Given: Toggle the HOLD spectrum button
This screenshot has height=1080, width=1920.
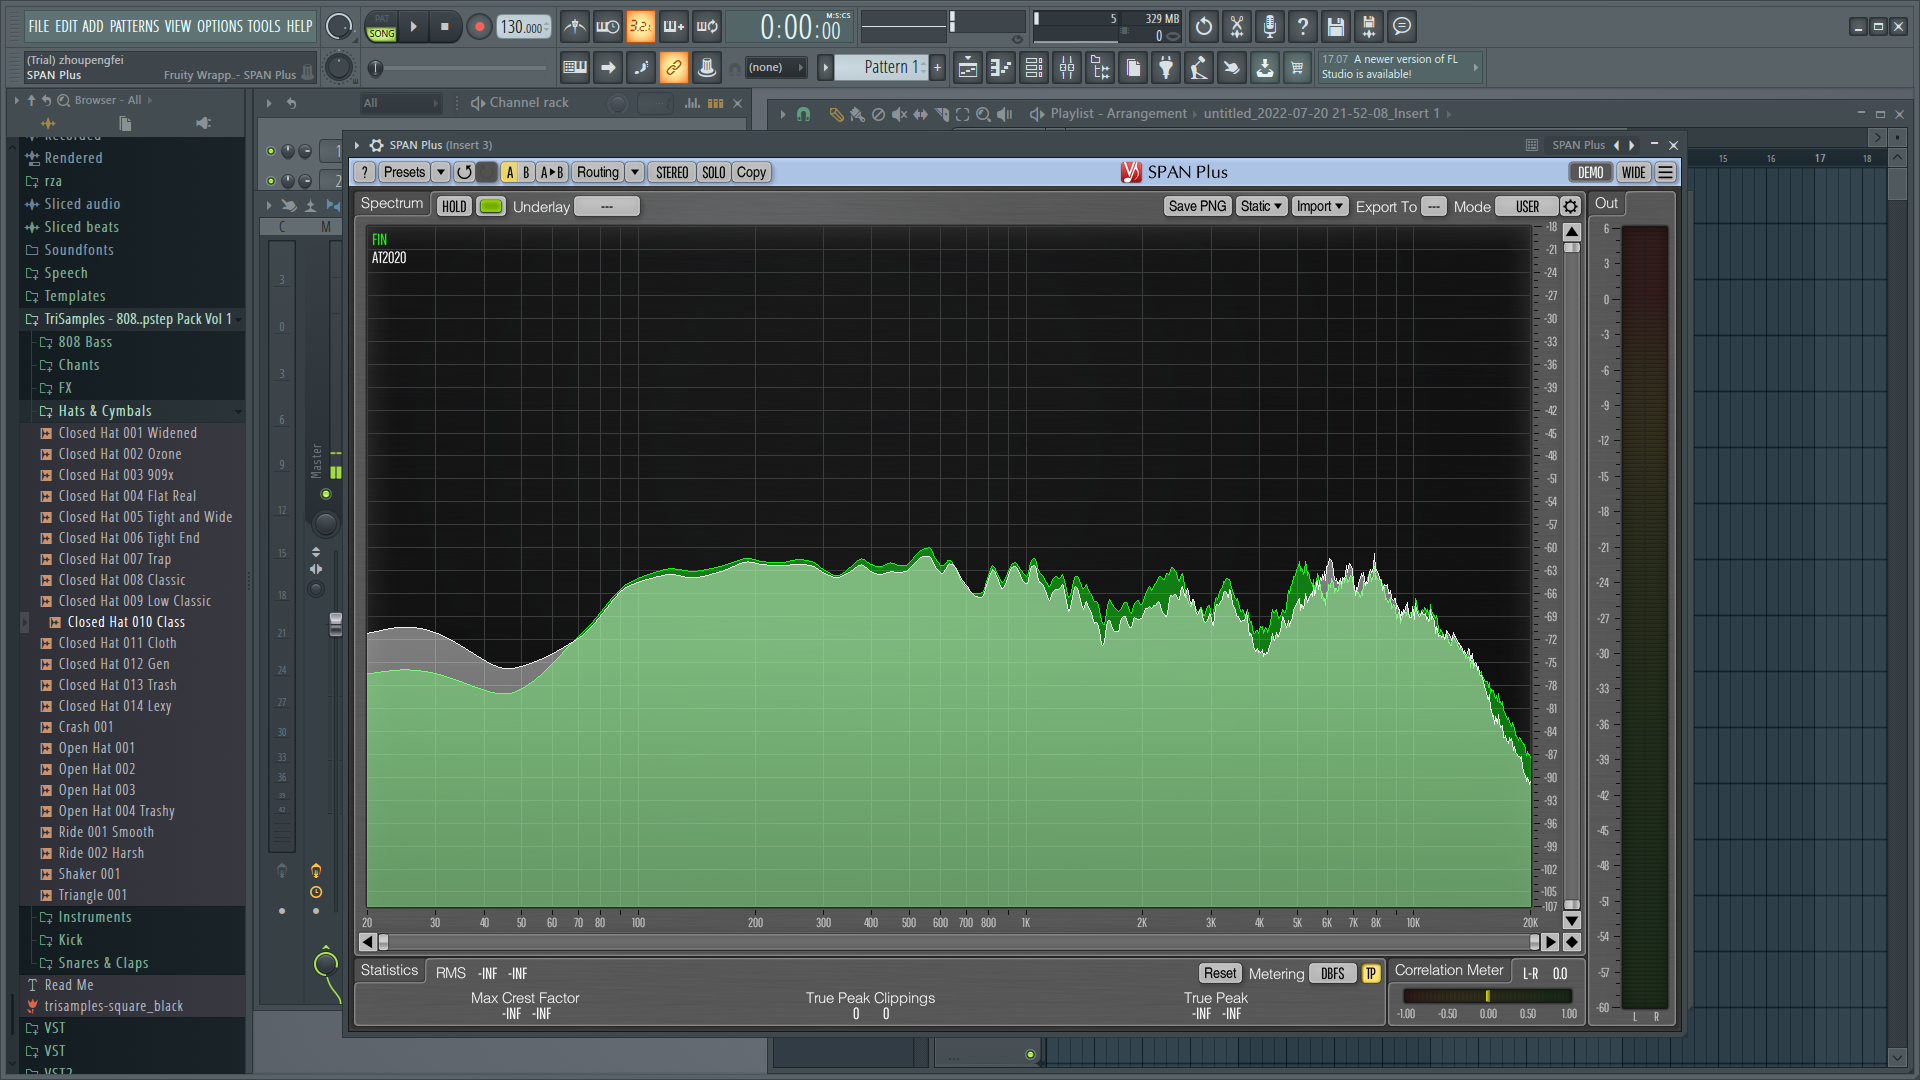Looking at the screenshot, I should click(454, 206).
